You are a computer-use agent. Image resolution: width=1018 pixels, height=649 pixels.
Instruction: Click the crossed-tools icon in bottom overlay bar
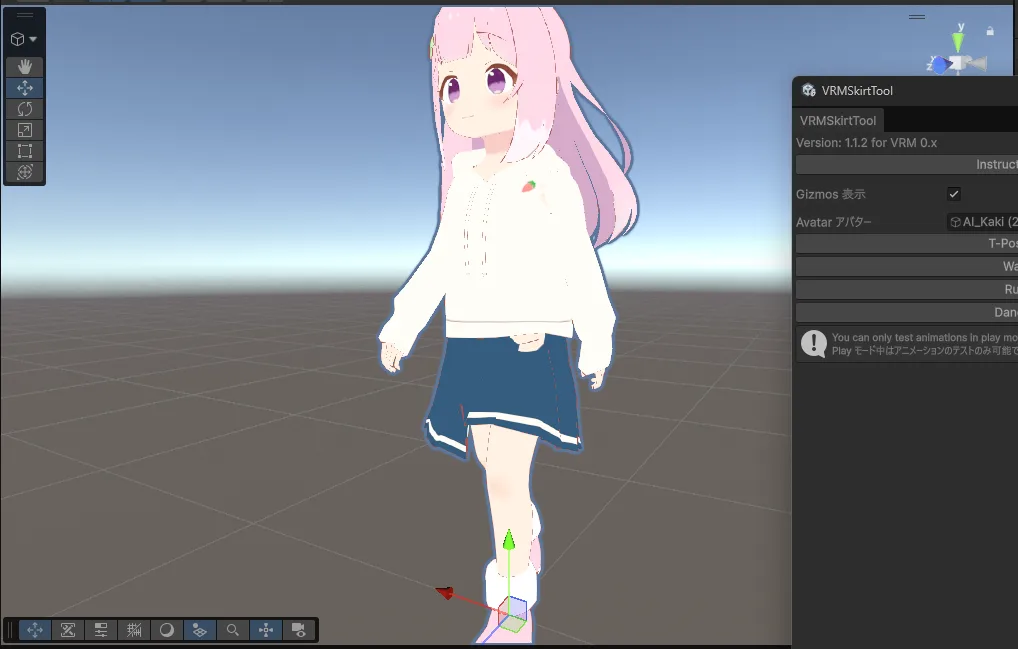tap(68, 630)
